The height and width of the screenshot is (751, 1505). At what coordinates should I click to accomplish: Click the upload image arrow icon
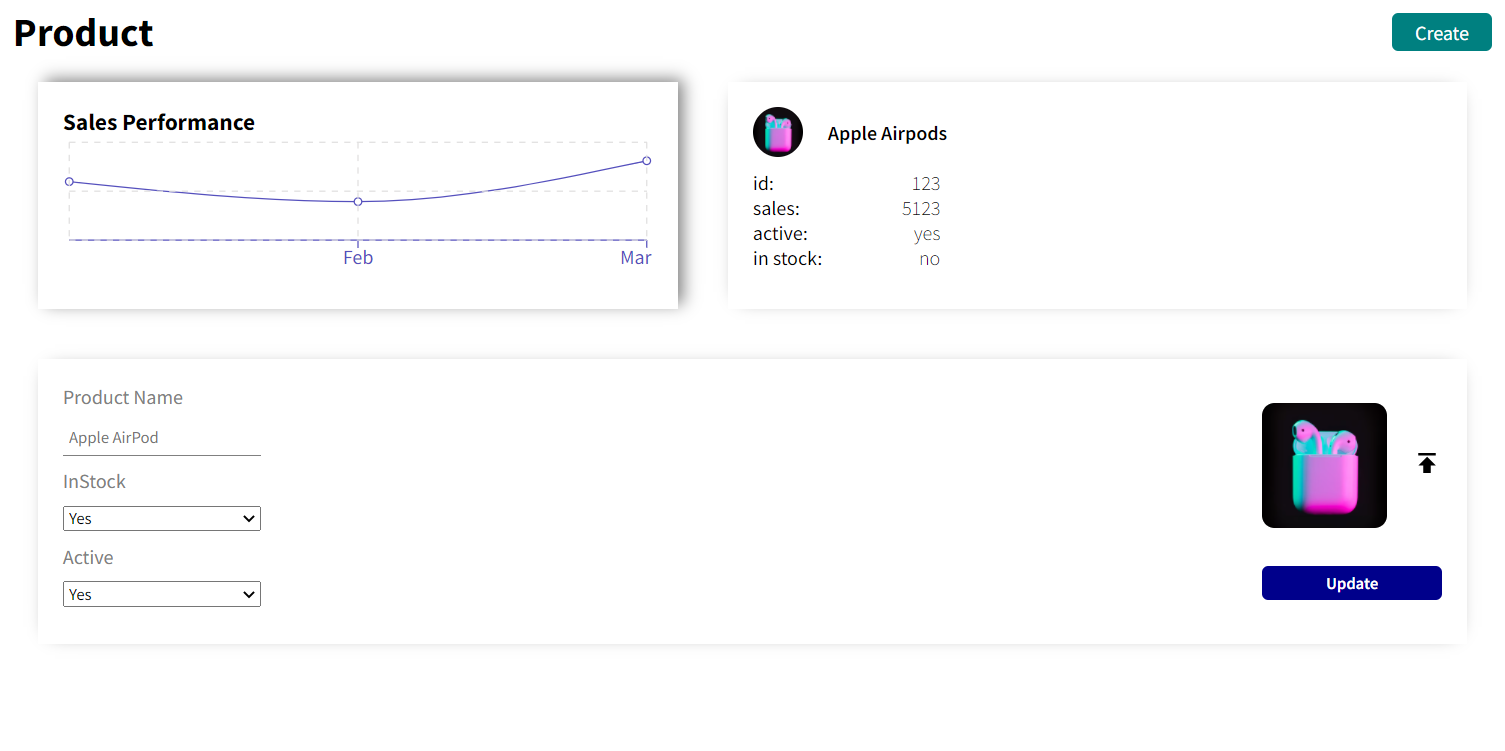click(x=1427, y=463)
